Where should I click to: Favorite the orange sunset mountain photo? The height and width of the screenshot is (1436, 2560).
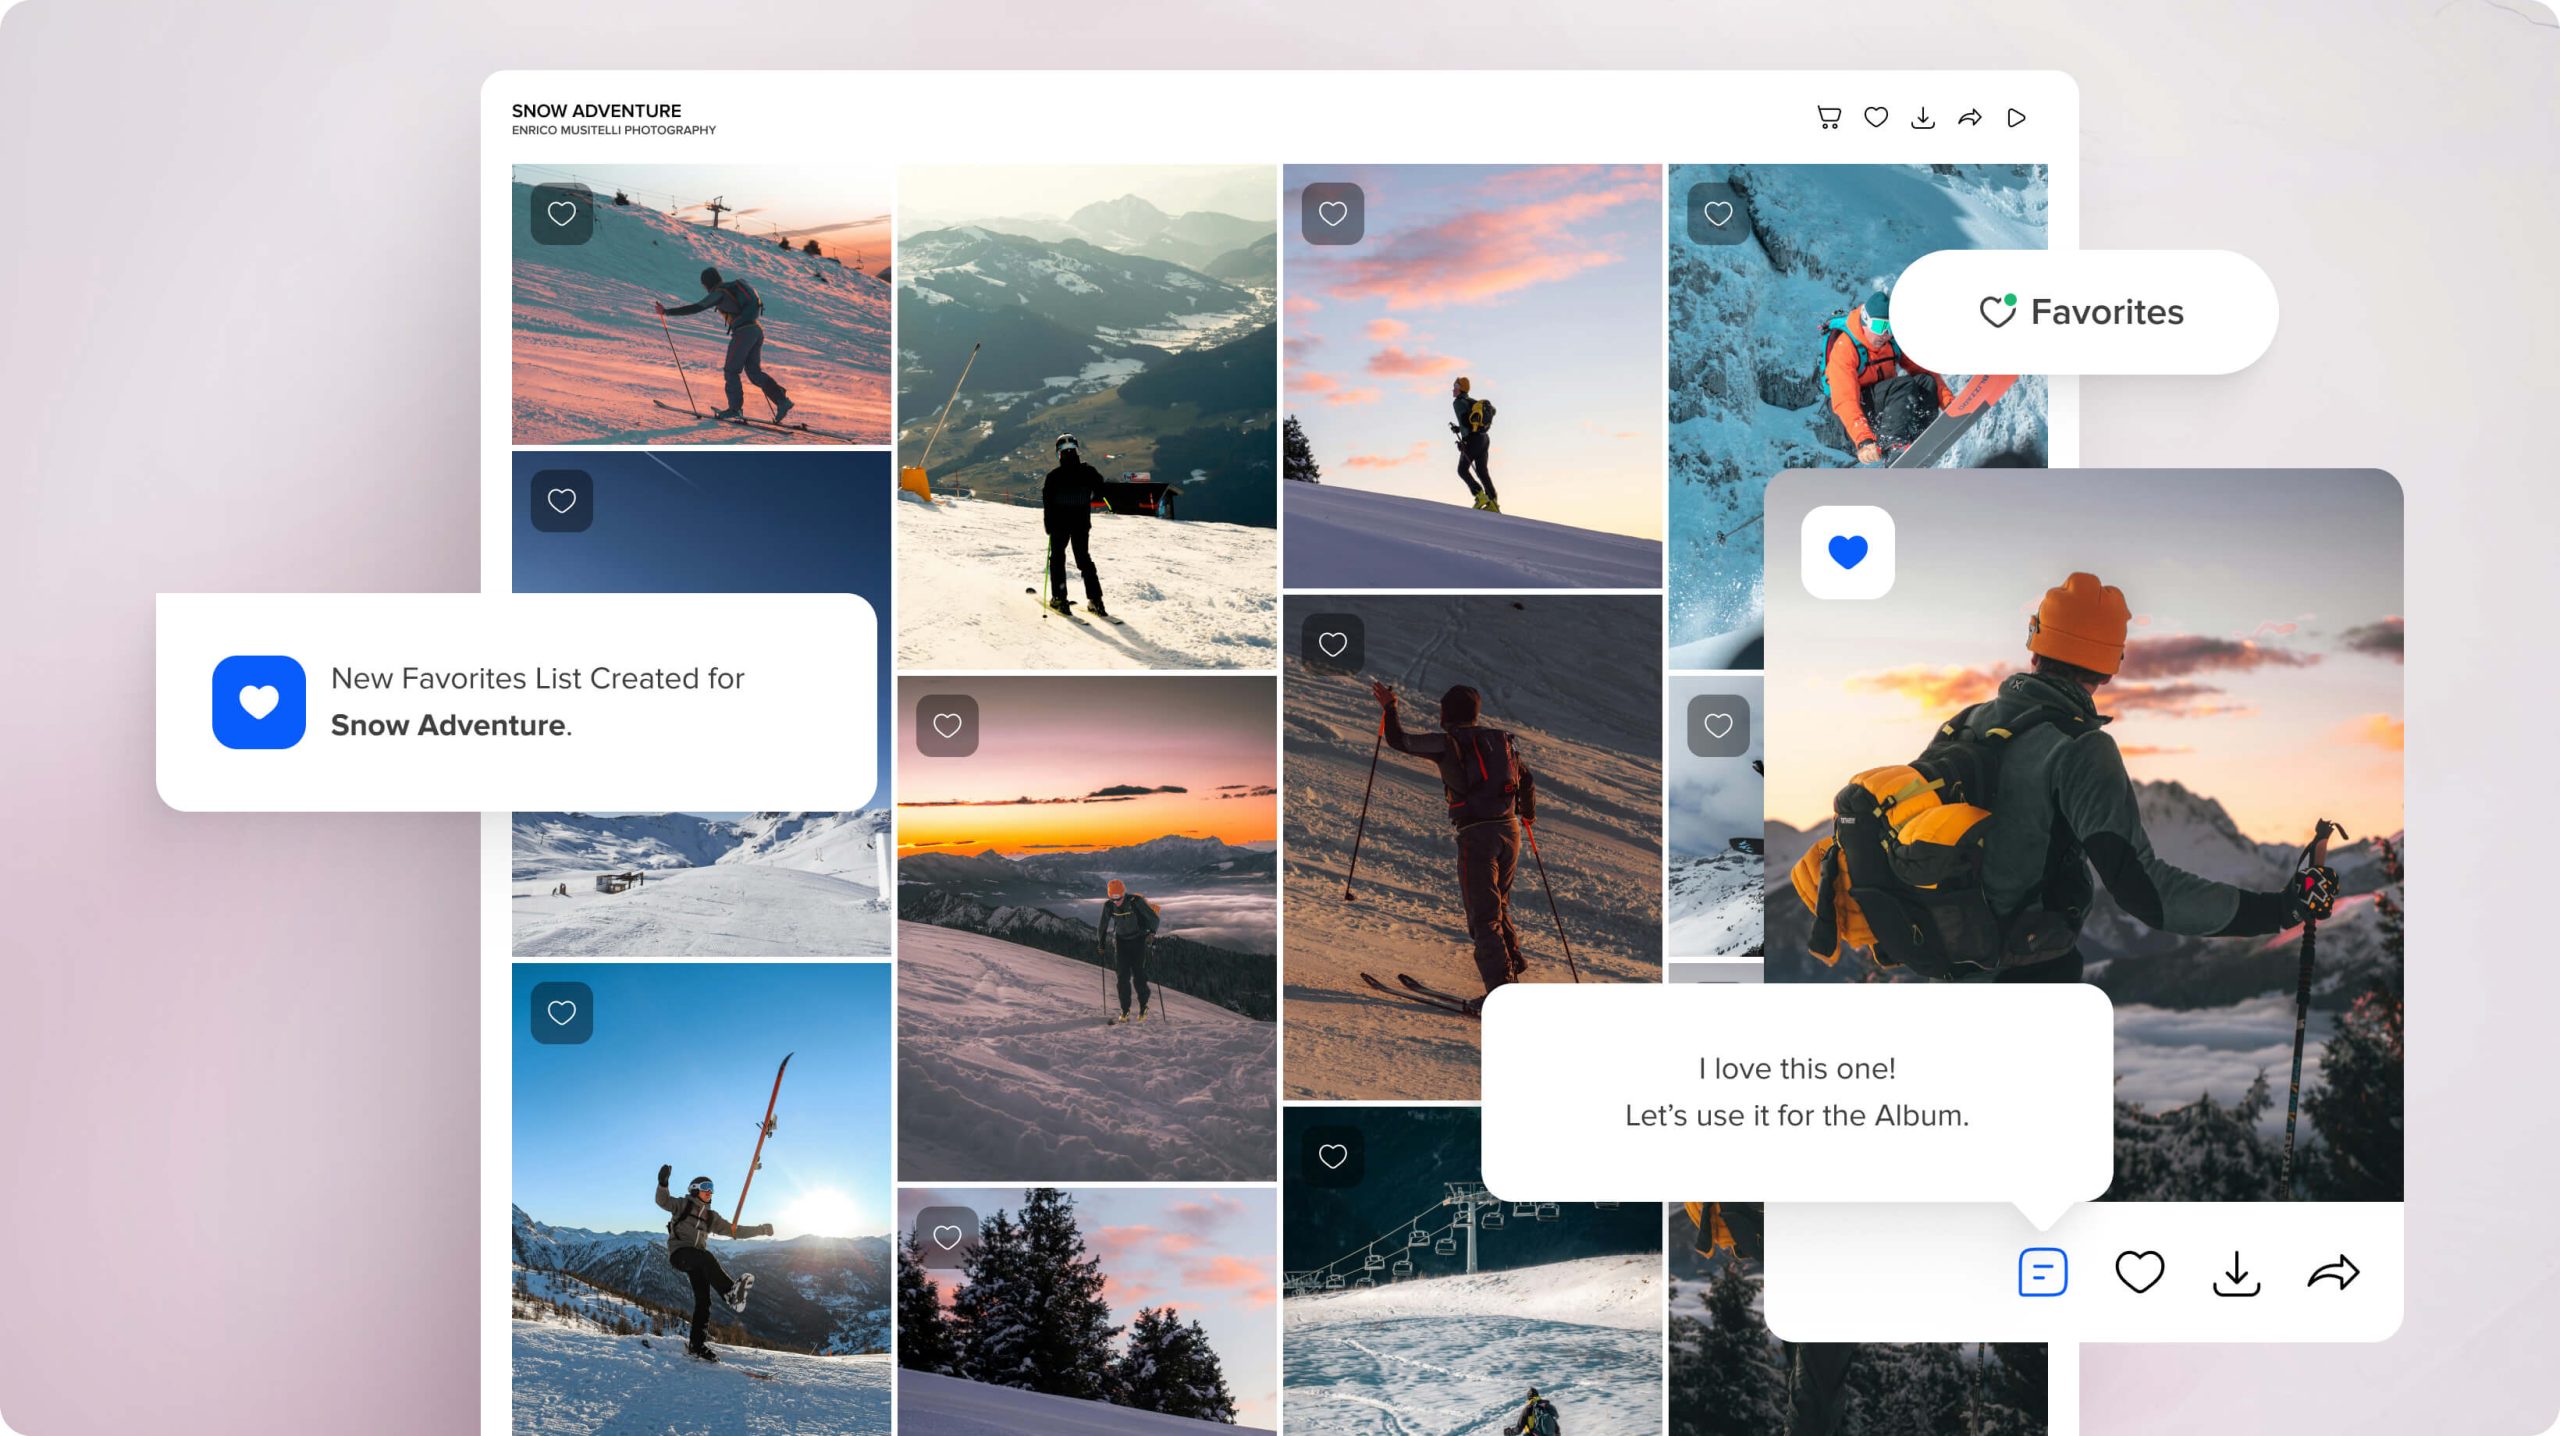coord(947,725)
